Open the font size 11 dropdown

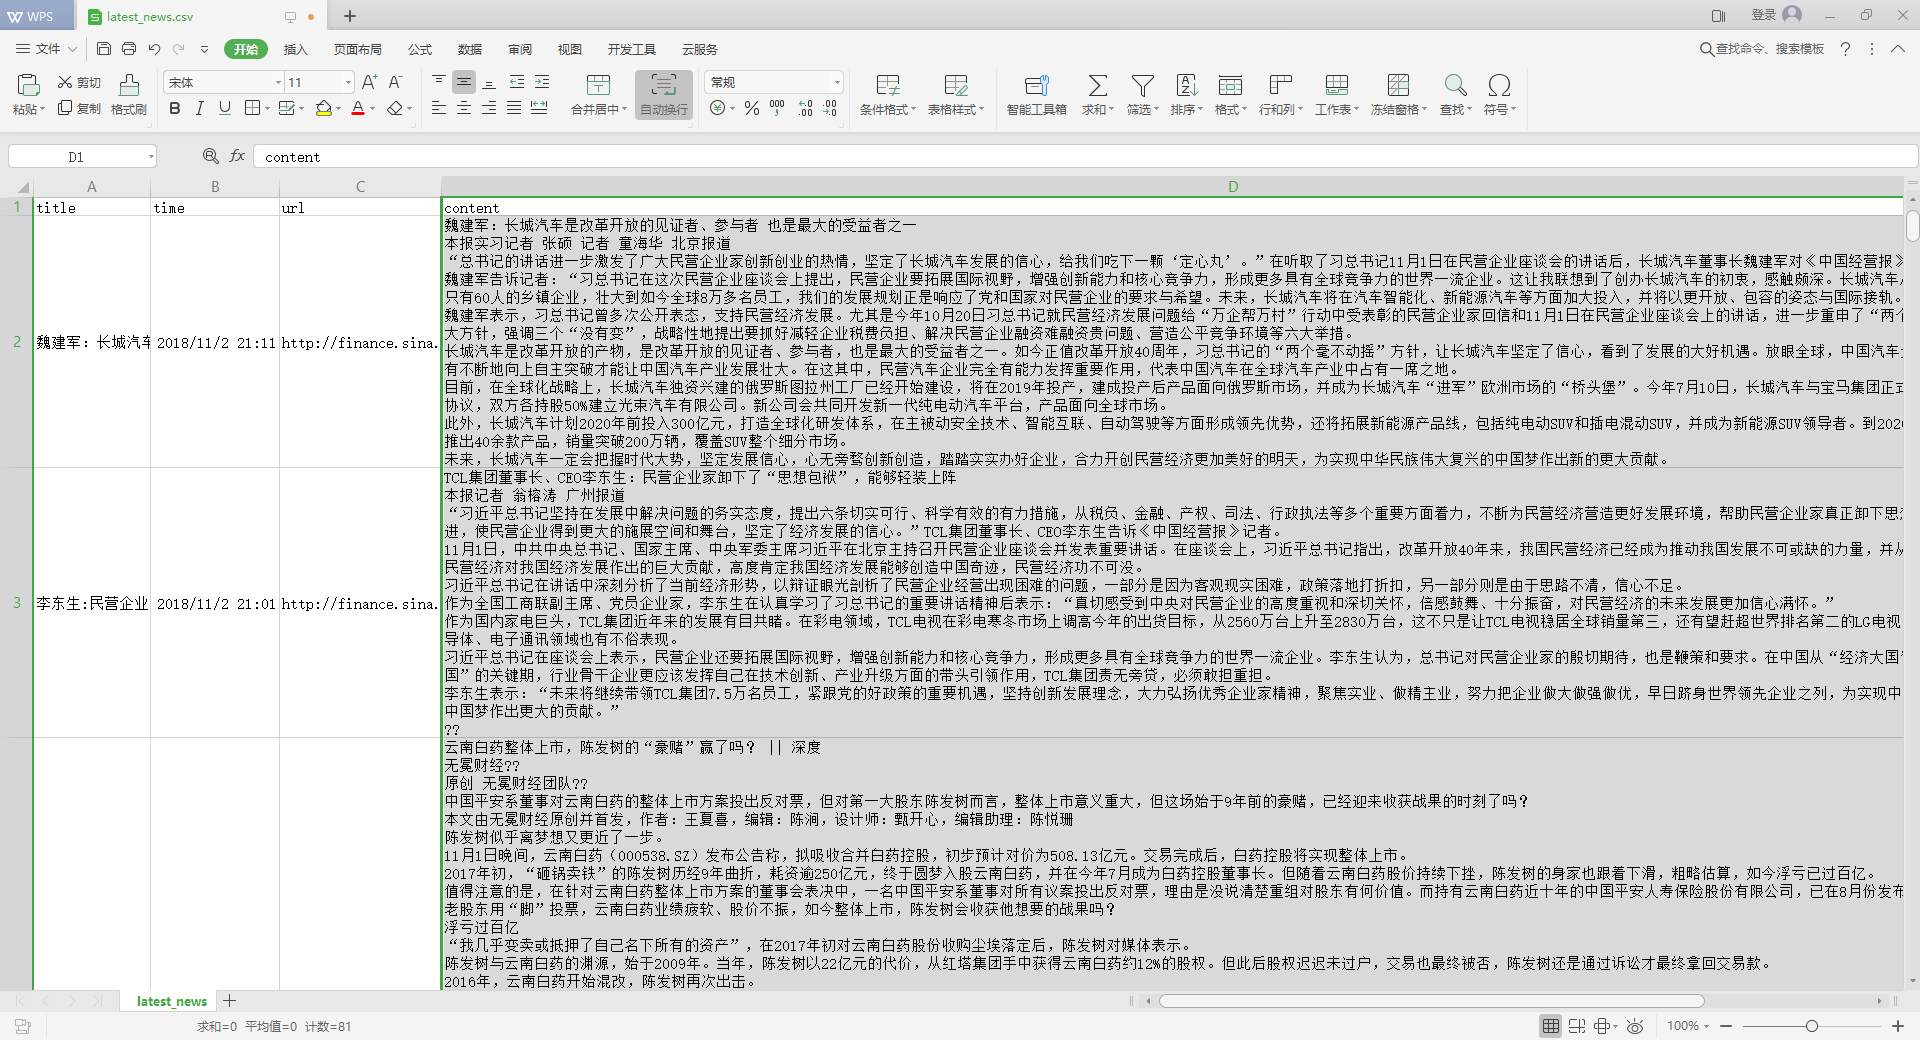[x=348, y=82]
